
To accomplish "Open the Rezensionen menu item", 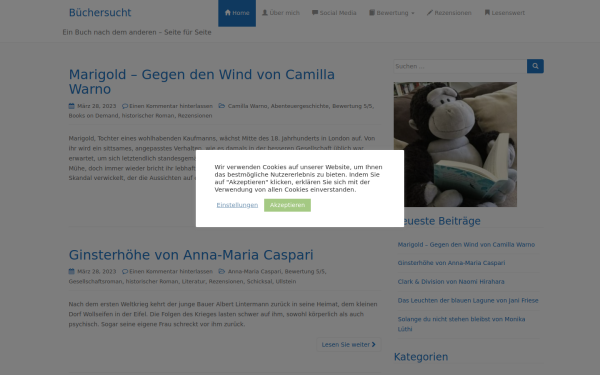I will click(x=449, y=13).
